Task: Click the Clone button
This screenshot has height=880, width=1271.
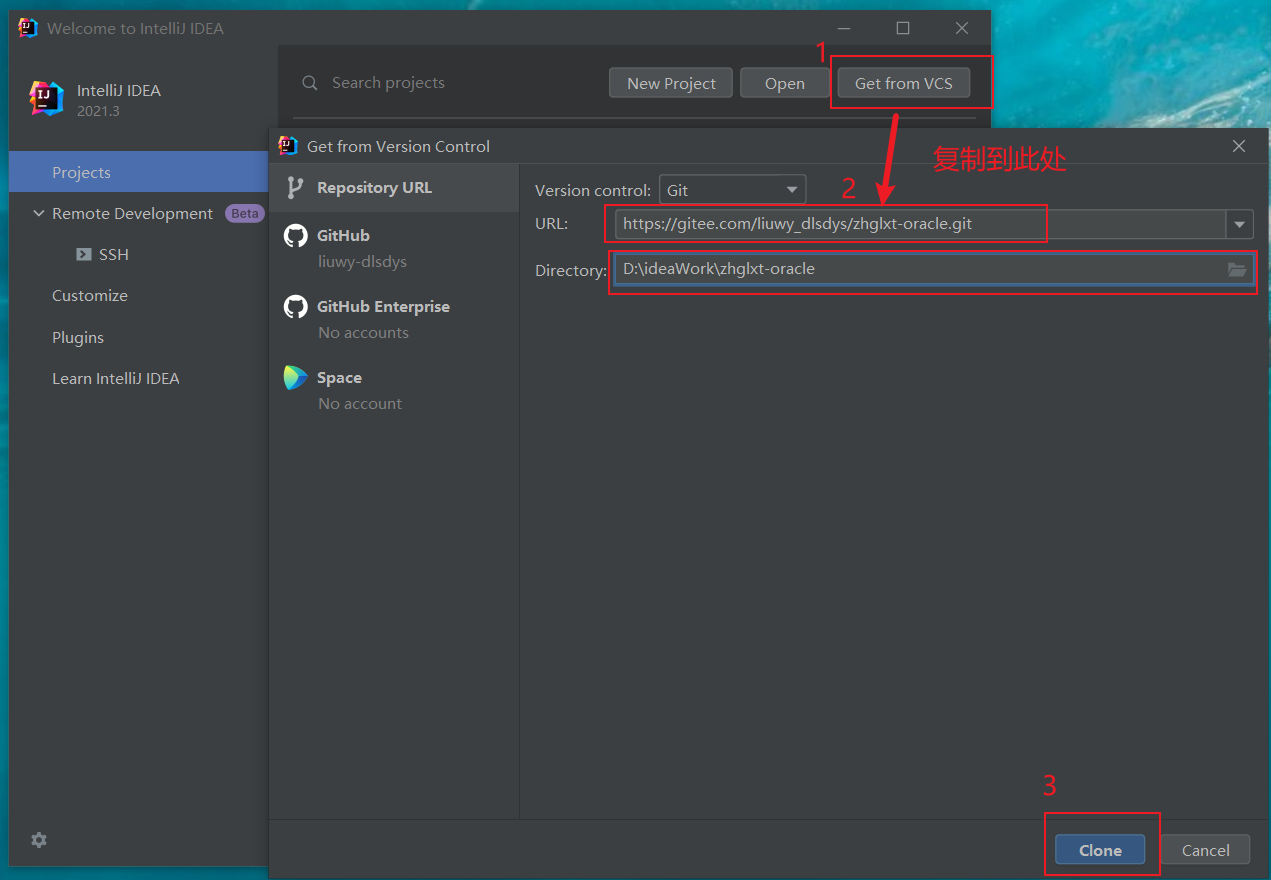Action: tap(1100, 850)
